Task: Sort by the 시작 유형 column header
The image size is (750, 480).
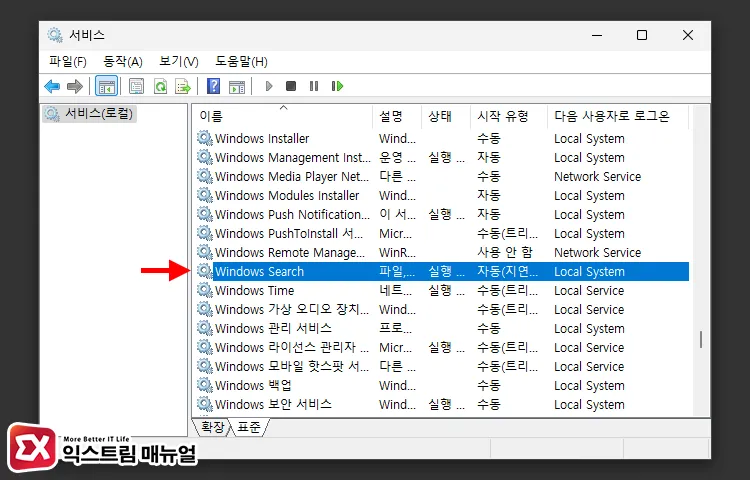Action: point(509,116)
